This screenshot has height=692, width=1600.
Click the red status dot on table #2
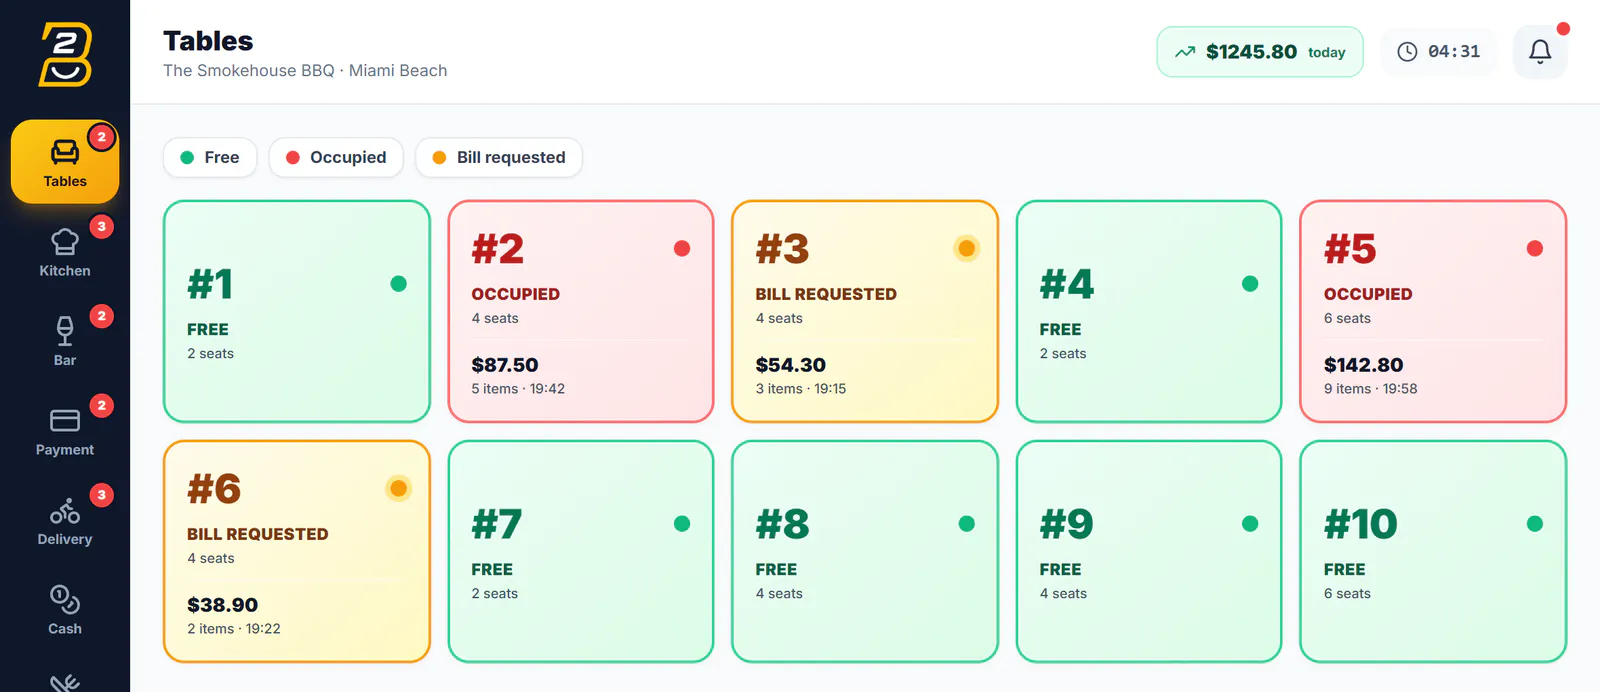pyautogui.click(x=682, y=248)
